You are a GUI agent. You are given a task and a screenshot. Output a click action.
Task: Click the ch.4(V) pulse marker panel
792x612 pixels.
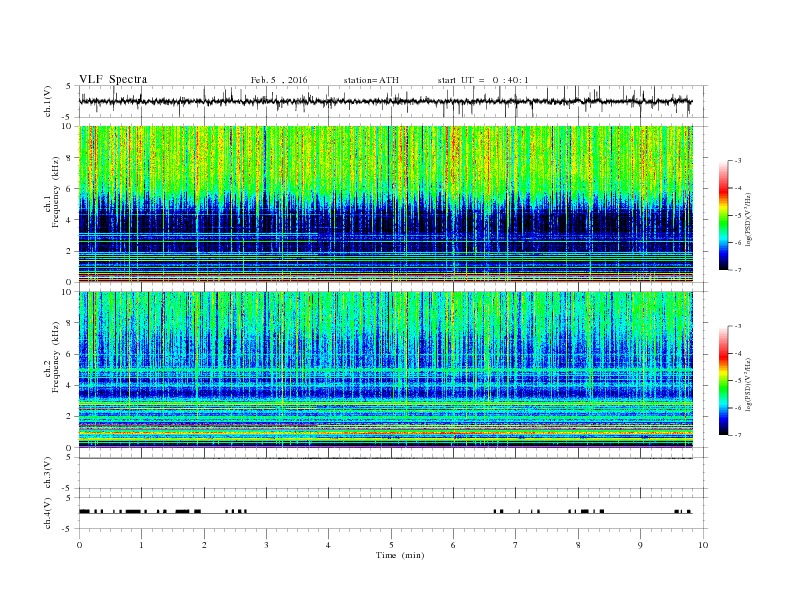[393, 514]
